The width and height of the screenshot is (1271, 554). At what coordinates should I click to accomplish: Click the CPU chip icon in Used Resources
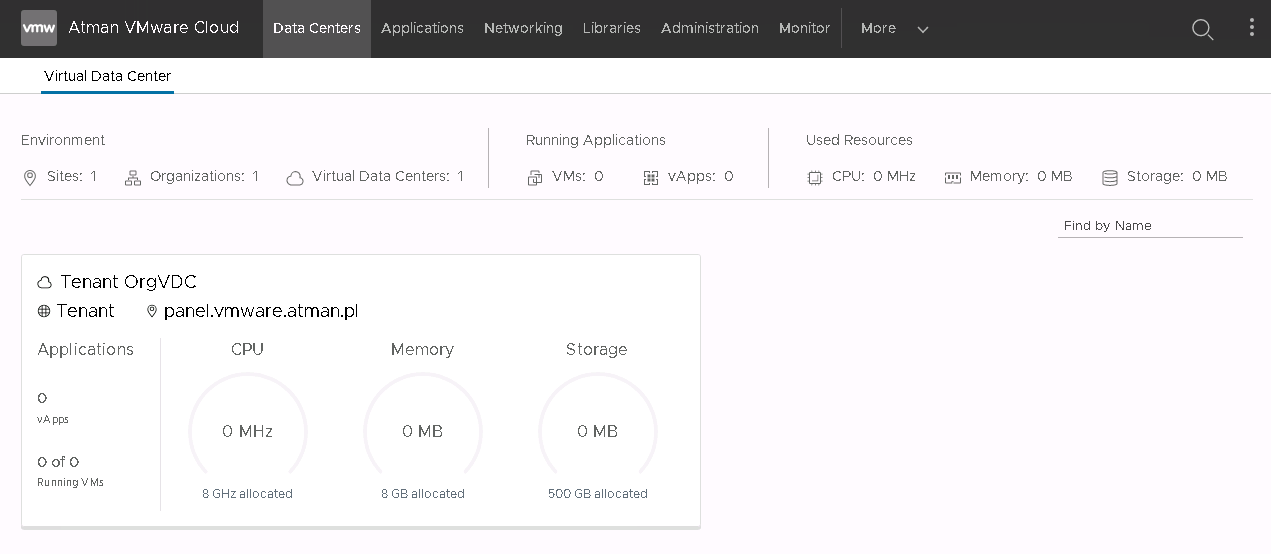click(815, 177)
